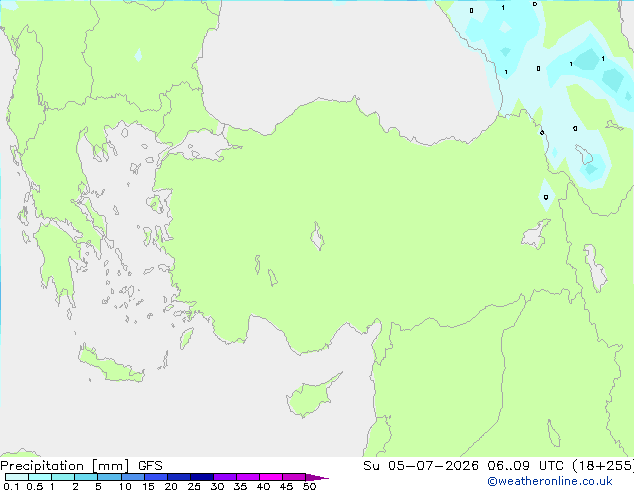Select the 5–10 mm legend color box
The image size is (634, 490).
(109, 477)
